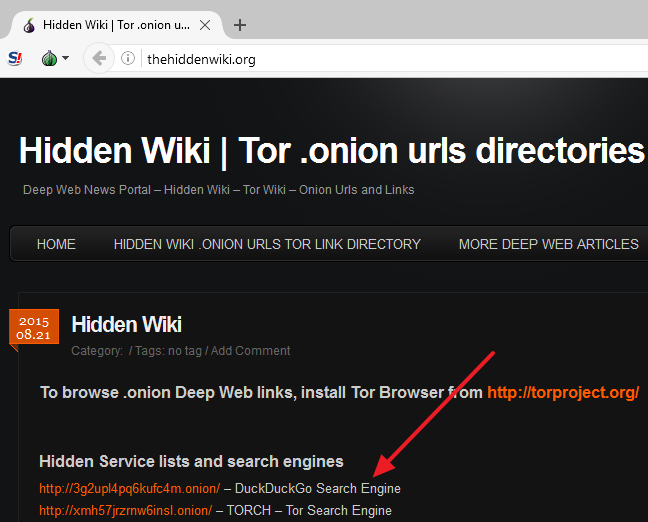Follow the torproject.org link
This screenshot has height=522, width=648.
pos(562,393)
